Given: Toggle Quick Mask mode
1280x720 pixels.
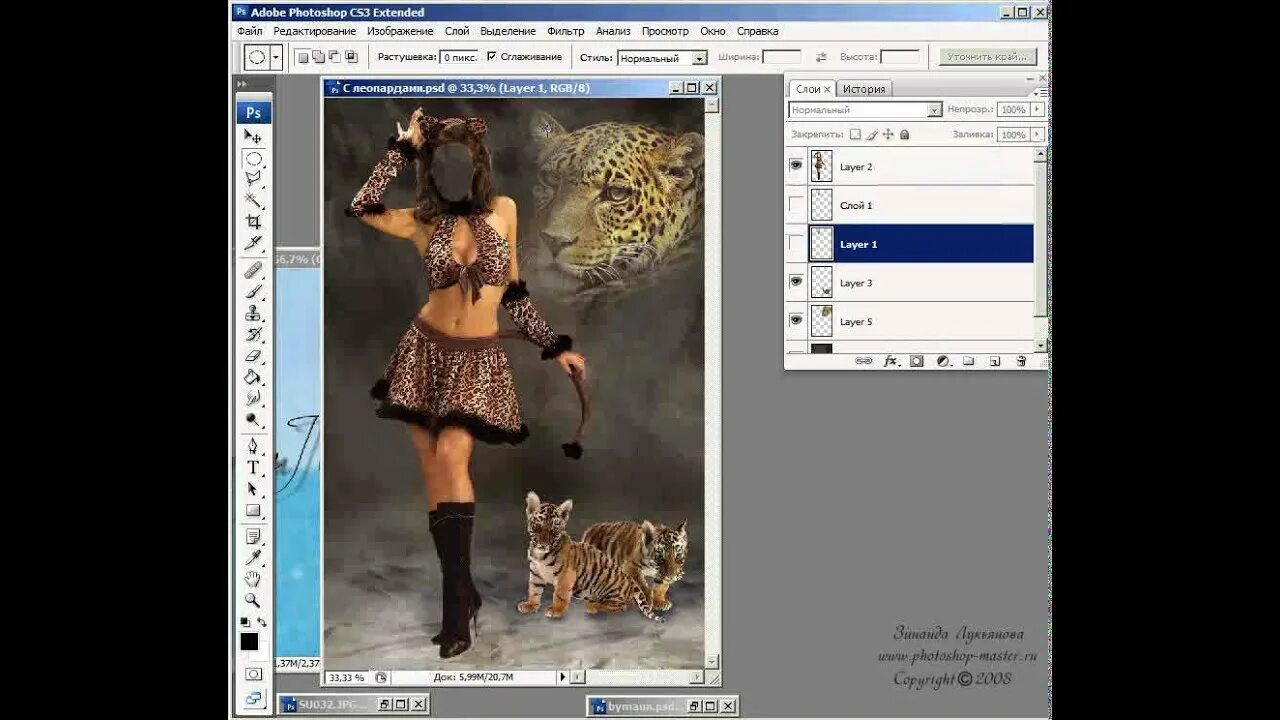Looking at the screenshot, I should (253, 674).
